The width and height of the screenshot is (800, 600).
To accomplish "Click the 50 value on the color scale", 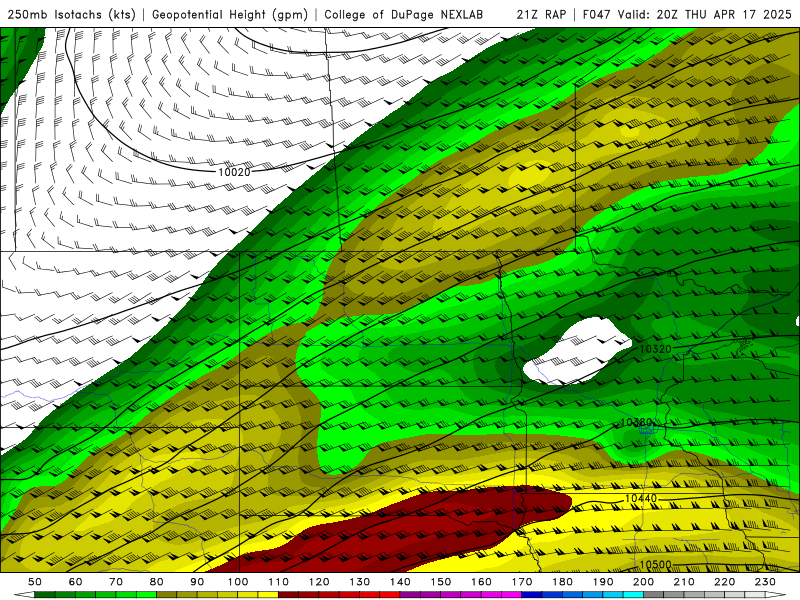I will coord(35,582).
